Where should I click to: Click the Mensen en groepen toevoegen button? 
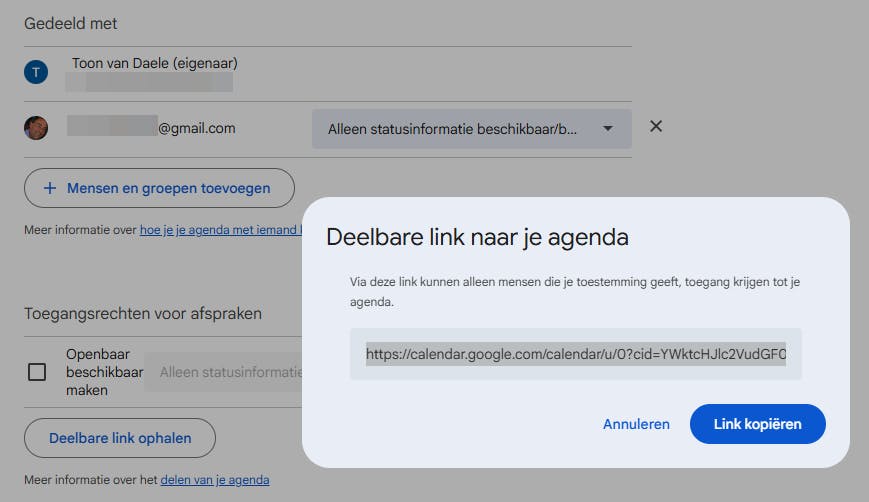pyautogui.click(x=160, y=188)
